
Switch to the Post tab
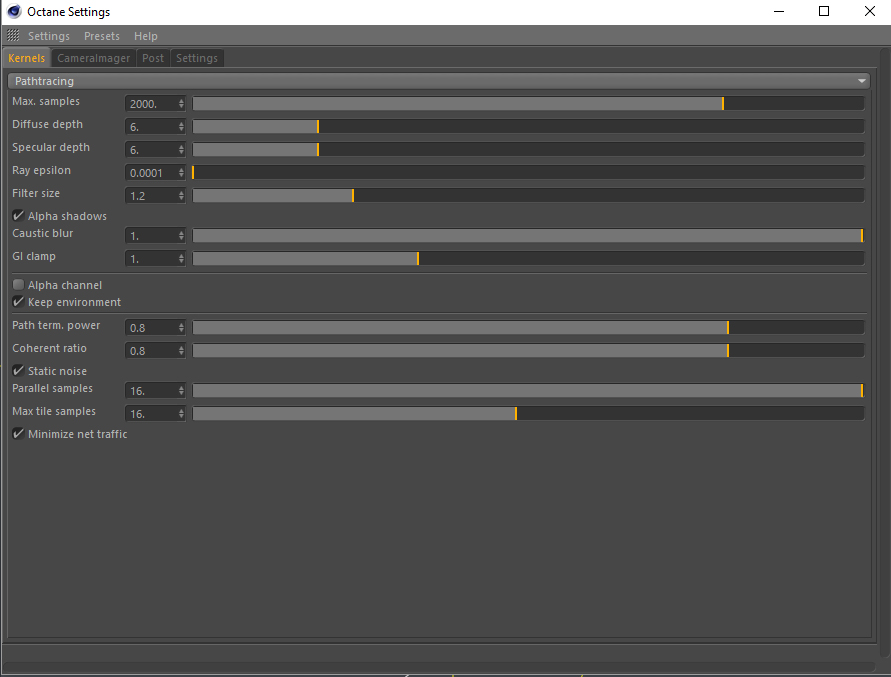153,58
